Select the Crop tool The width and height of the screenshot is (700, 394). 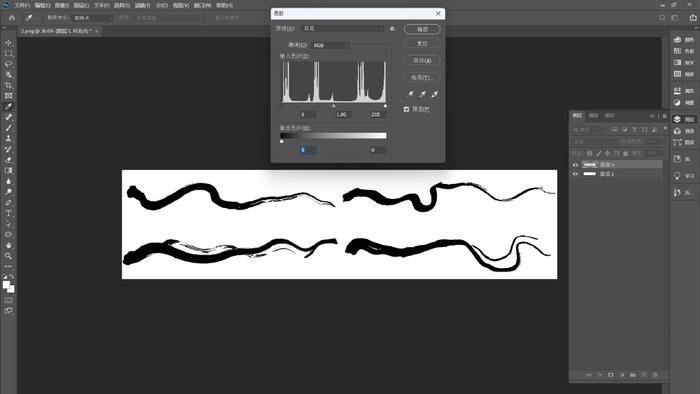coord(8,85)
